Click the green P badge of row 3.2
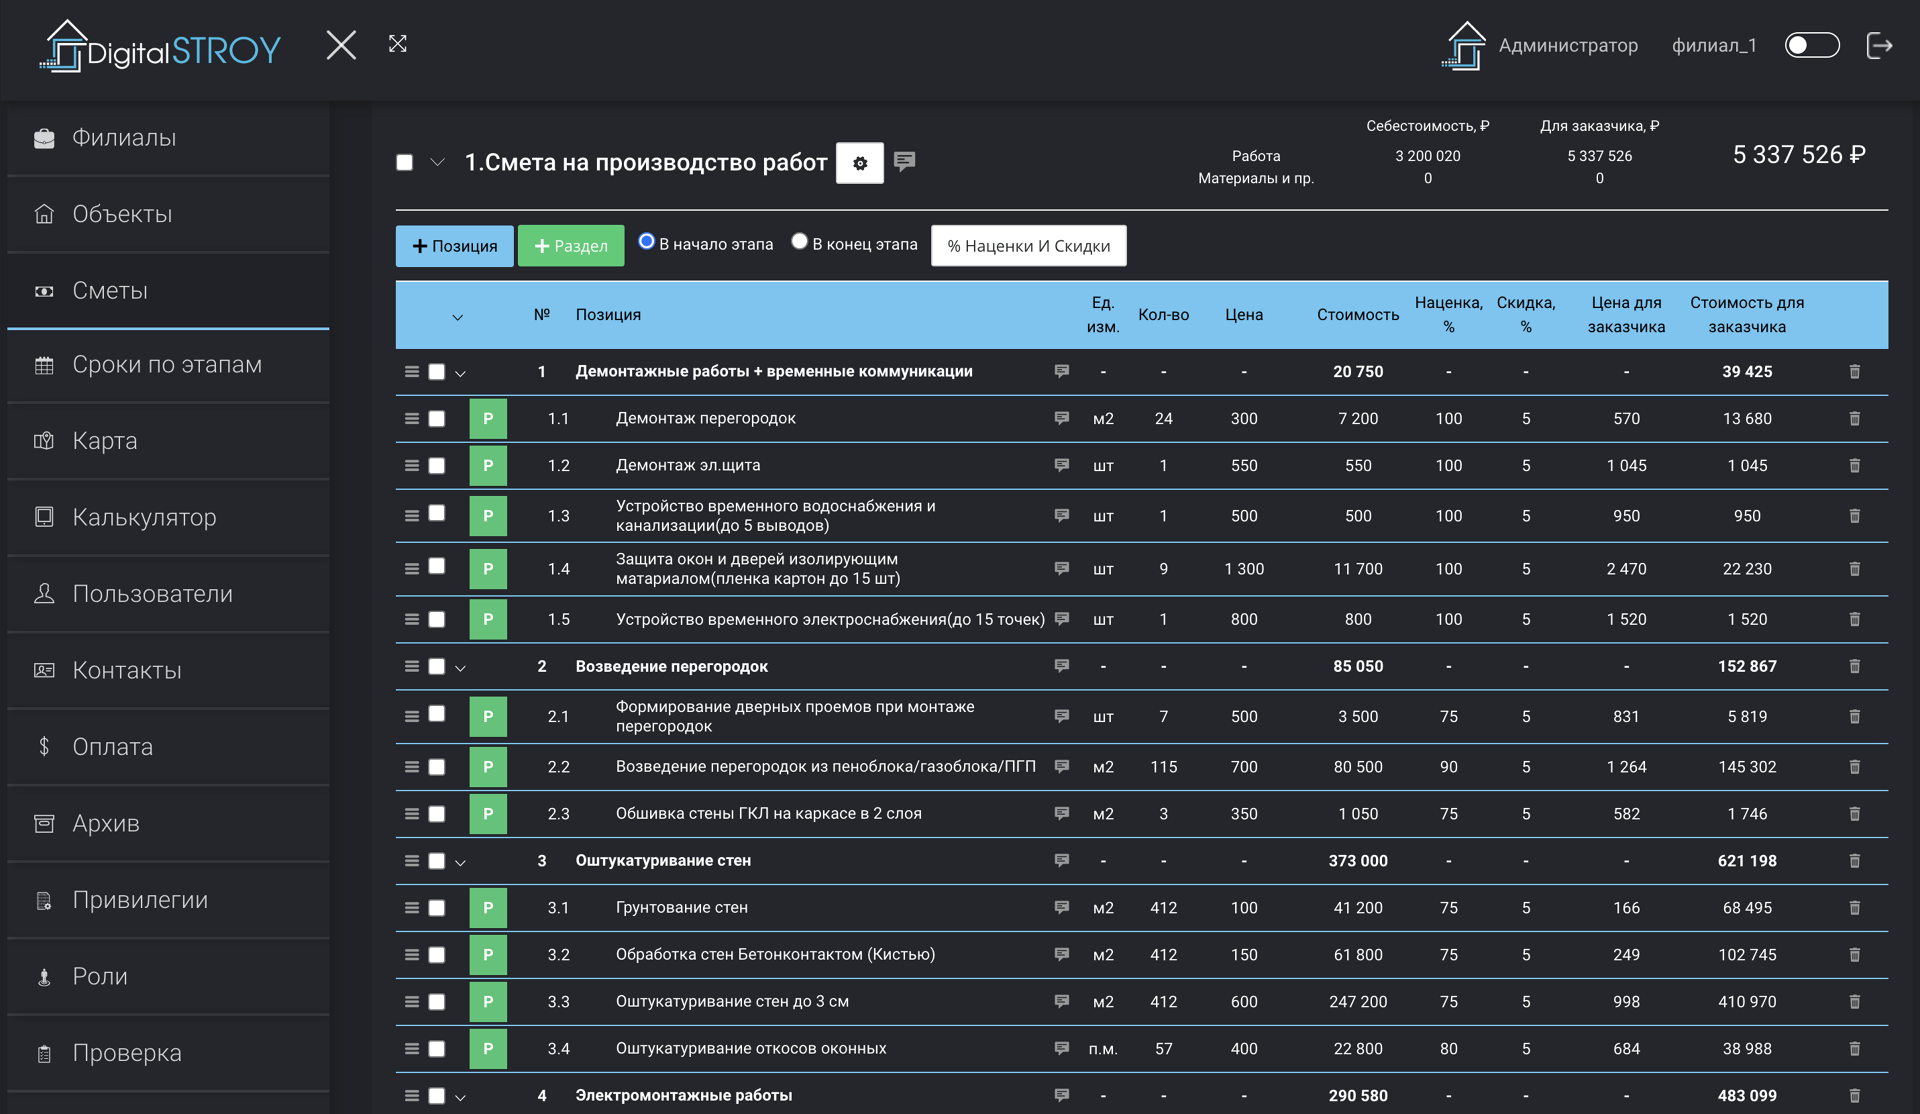 [x=488, y=955]
